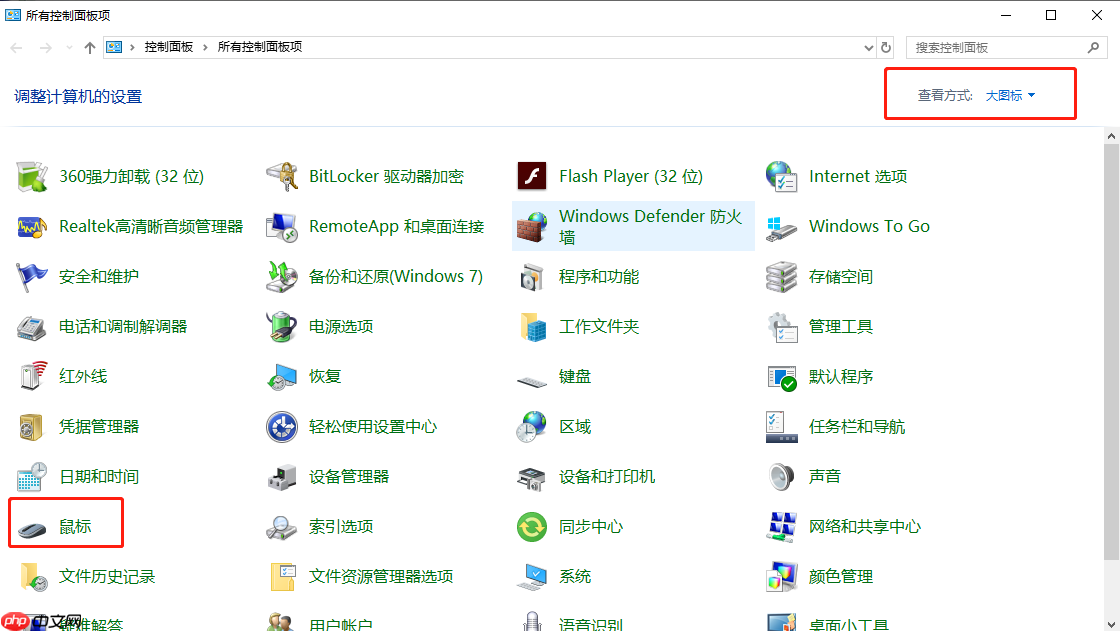Expand 查看方式 大图标 dropdown

(x=1010, y=95)
